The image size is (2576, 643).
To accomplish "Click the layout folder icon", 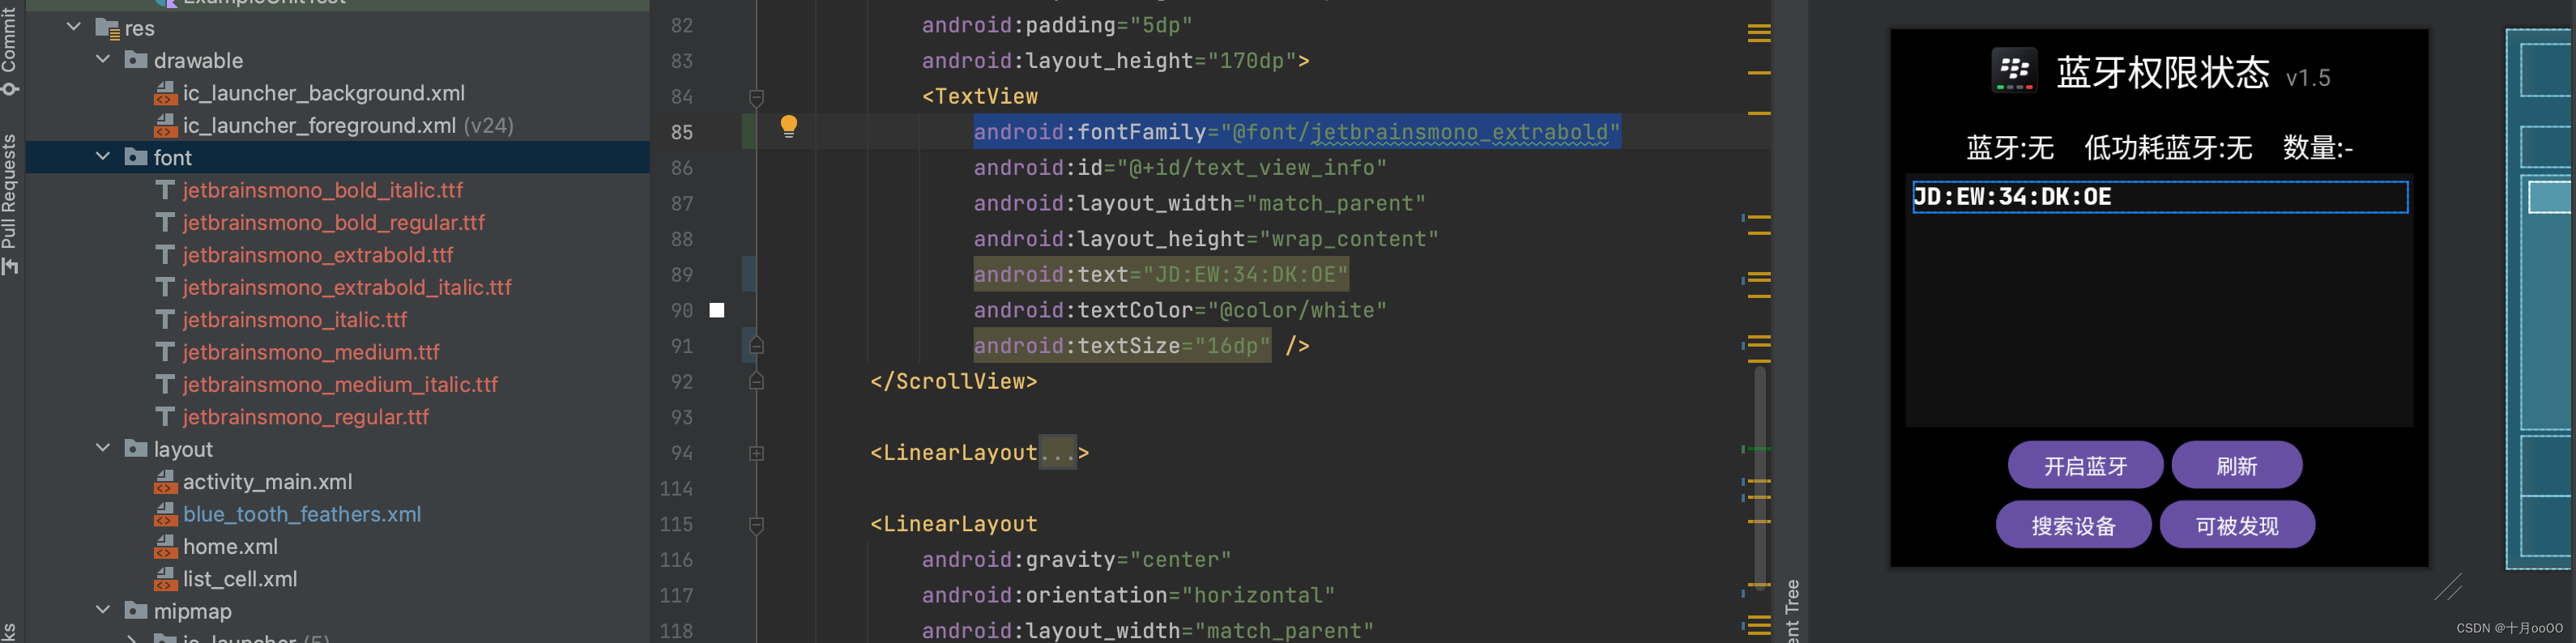I will [136, 448].
